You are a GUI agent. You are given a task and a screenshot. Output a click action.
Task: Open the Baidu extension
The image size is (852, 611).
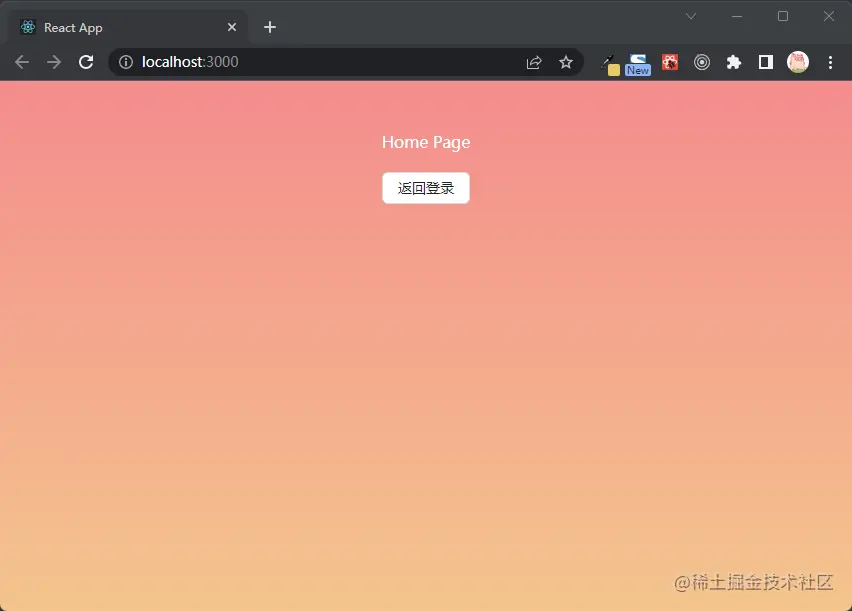tap(670, 62)
